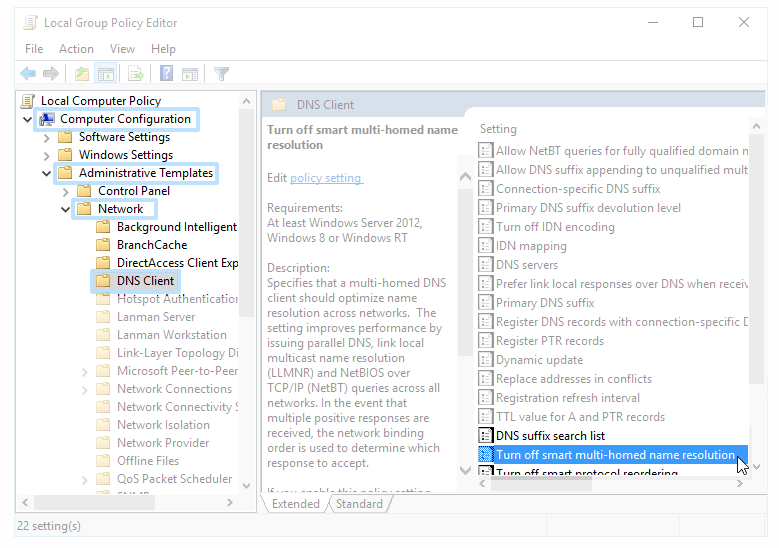Click the Control Panel folder icon
The width and height of the screenshot is (779, 548).
click(84, 191)
